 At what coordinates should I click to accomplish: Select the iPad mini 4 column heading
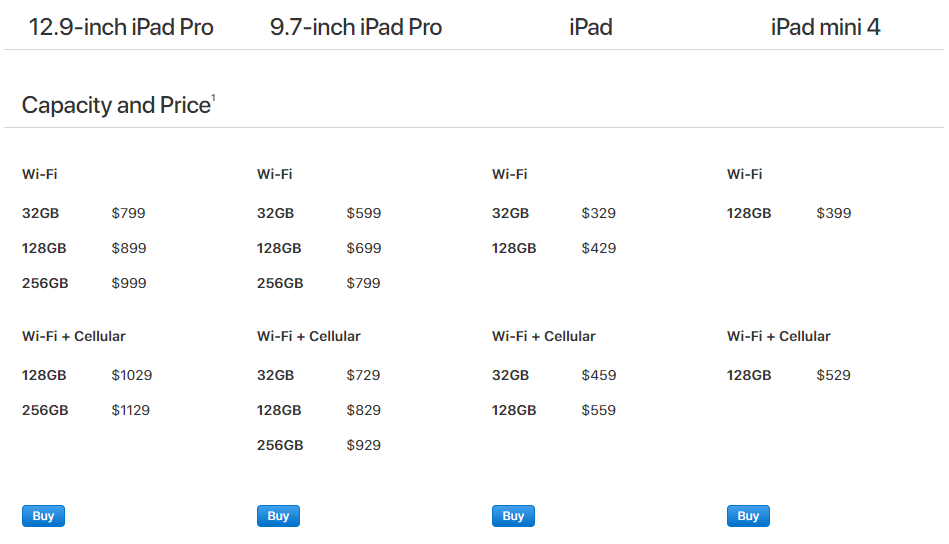coord(826,27)
